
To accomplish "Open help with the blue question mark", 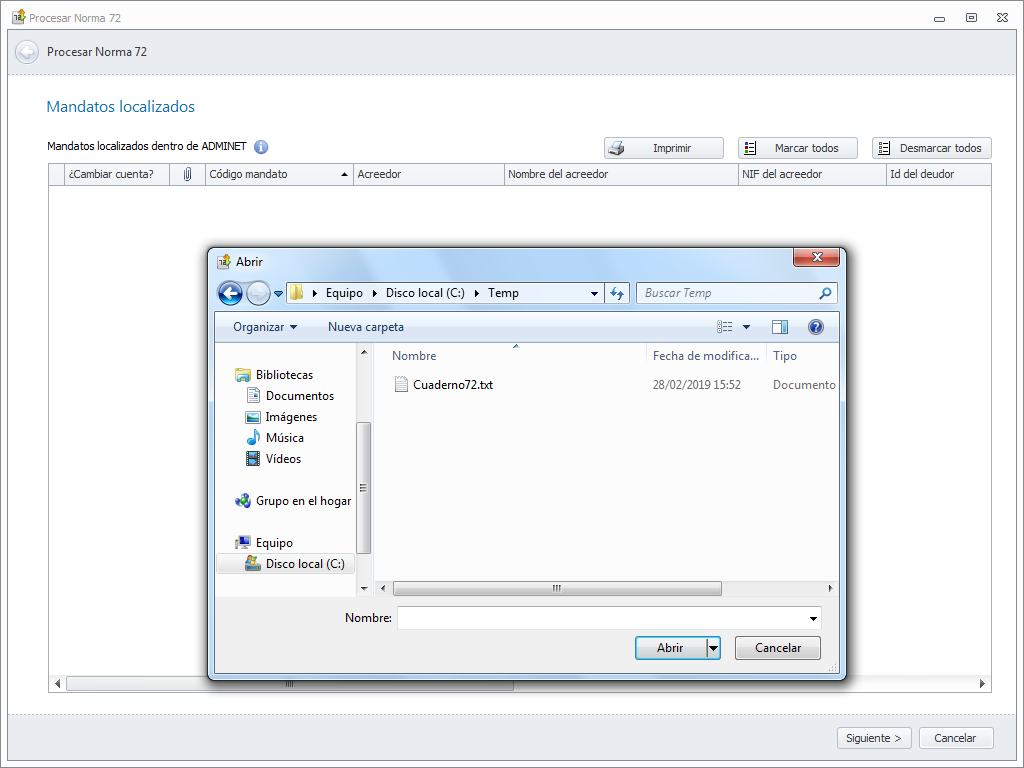I will click(x=816, y=327).
